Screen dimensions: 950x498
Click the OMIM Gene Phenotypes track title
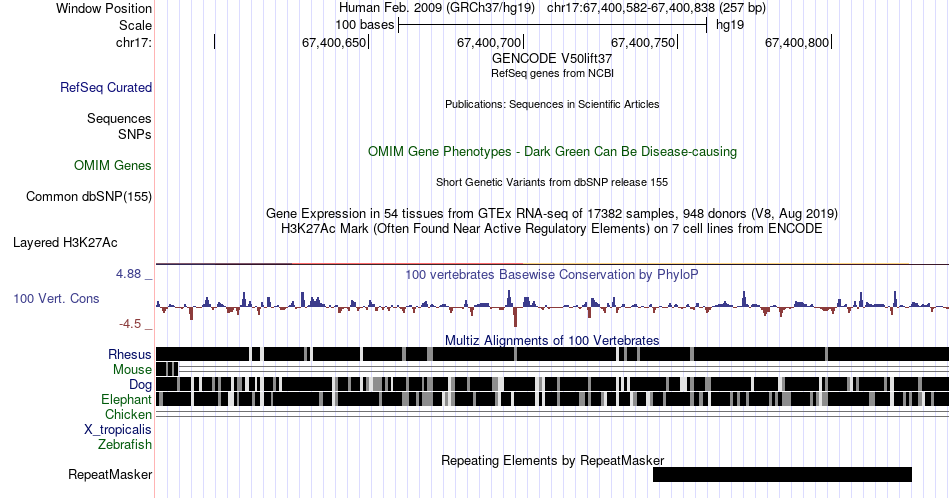point(552,151)
